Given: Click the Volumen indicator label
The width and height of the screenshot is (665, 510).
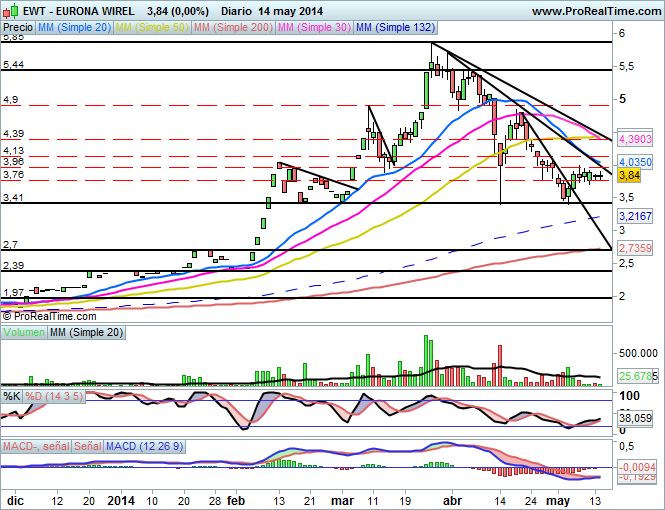Looking at the screenshot, I should tap(24, 331).
